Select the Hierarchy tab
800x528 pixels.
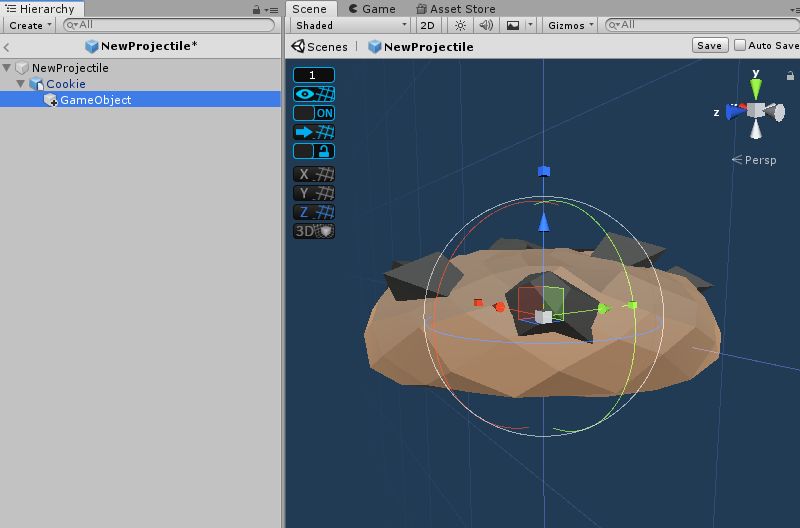tap(41, 9)
